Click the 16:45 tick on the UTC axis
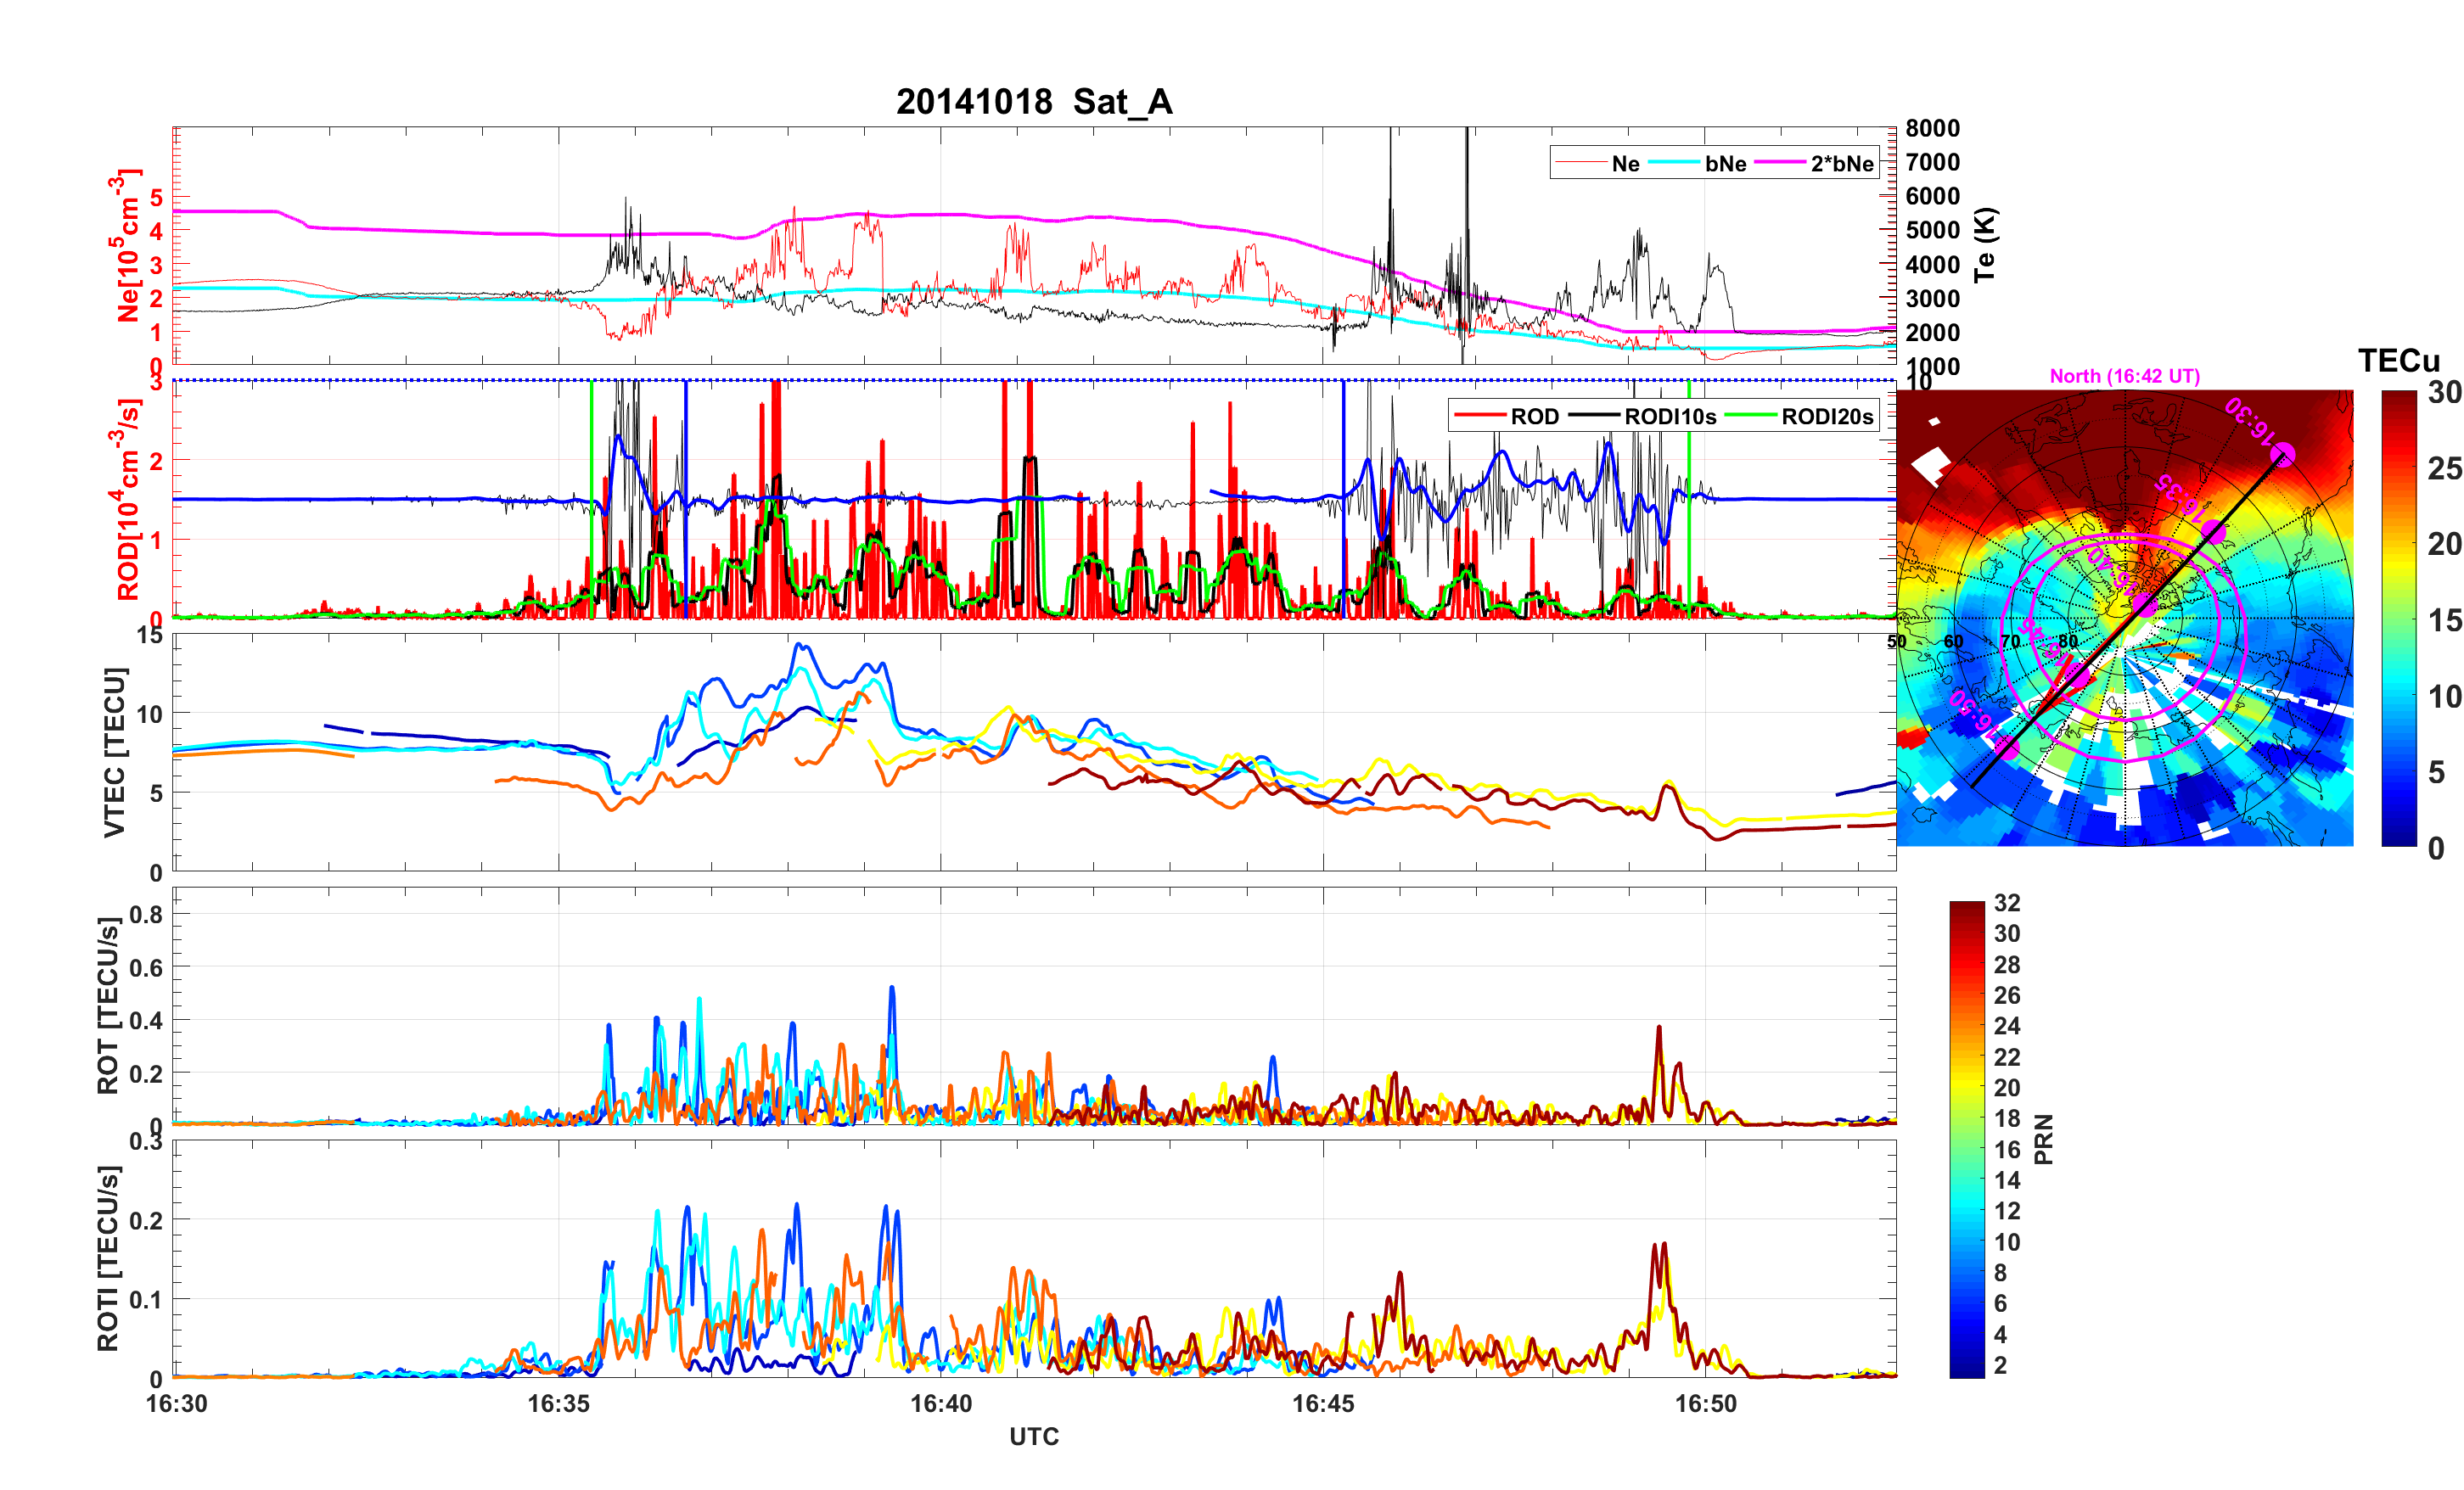This screenshot has height=1490, width=2464. [1323, 1403]
